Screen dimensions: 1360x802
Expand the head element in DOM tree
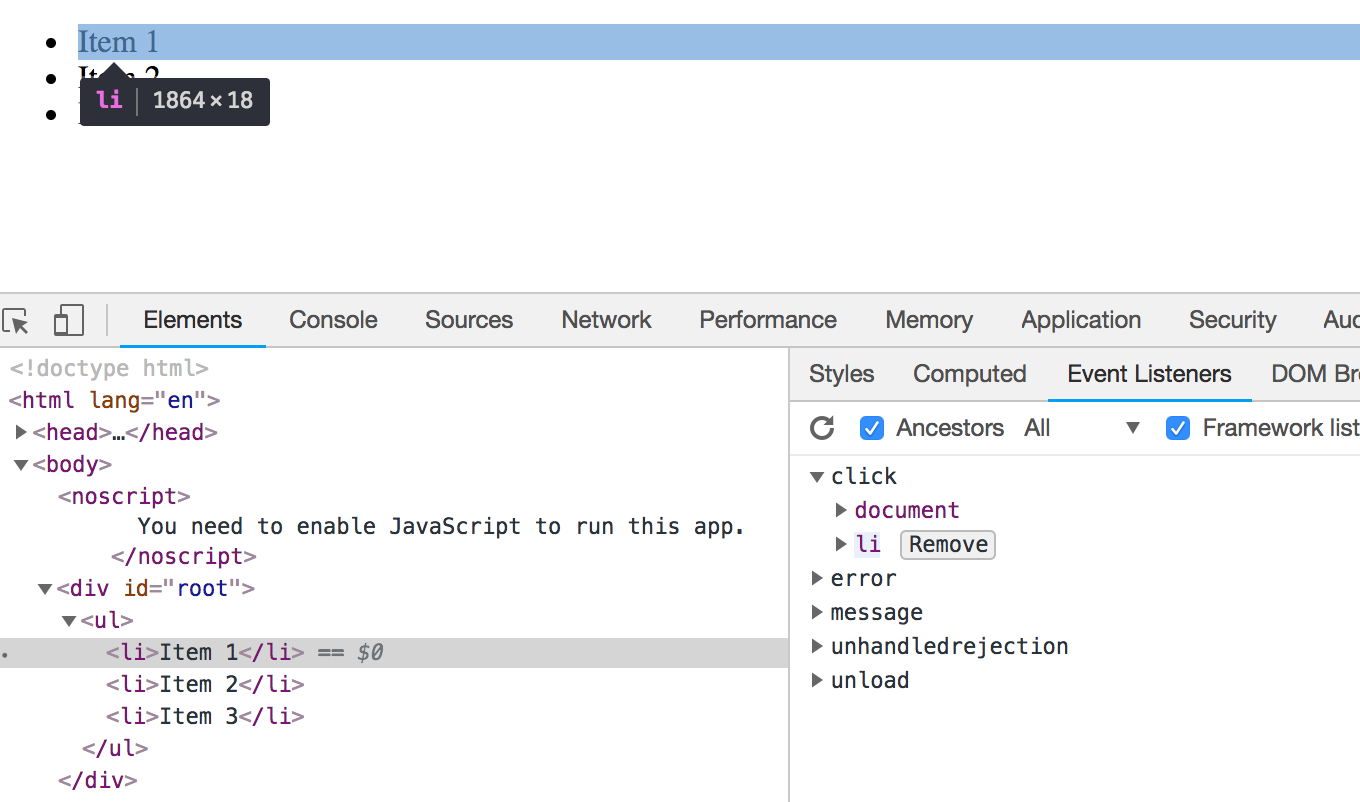click(21, 432)
